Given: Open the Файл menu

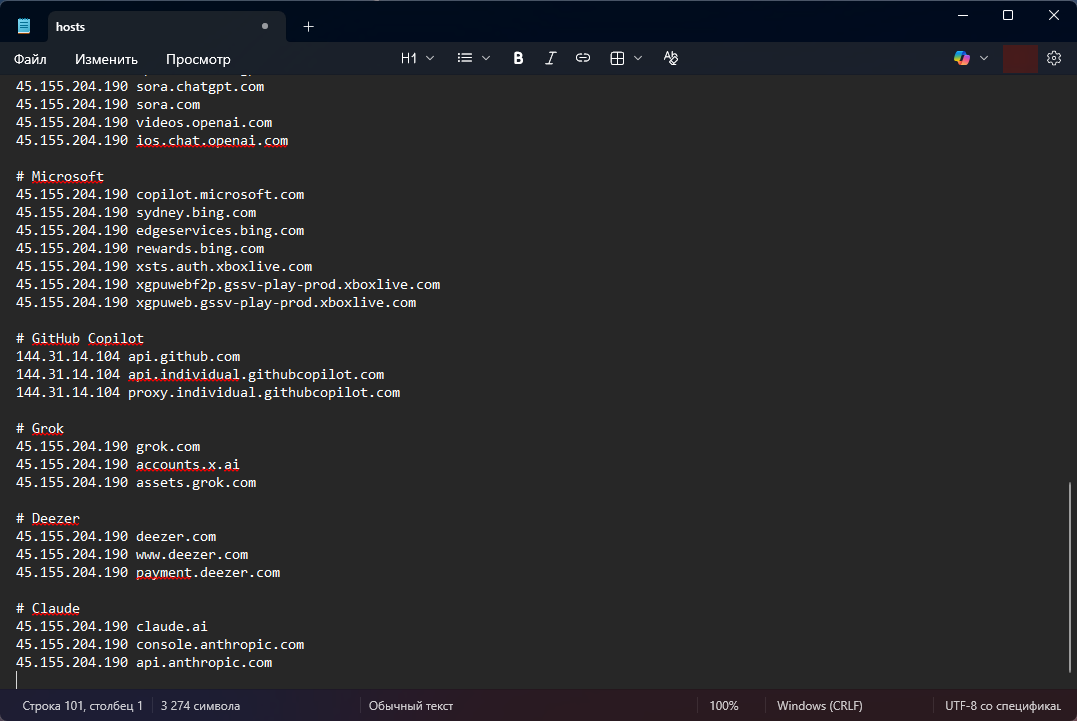Looking at the screenshot, I should click(30, 59).
